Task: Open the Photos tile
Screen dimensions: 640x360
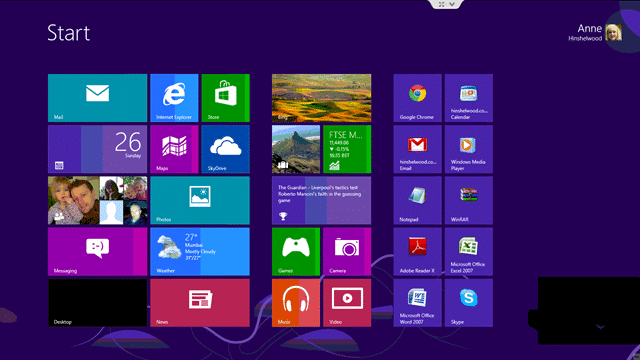Action: point(200,200)
